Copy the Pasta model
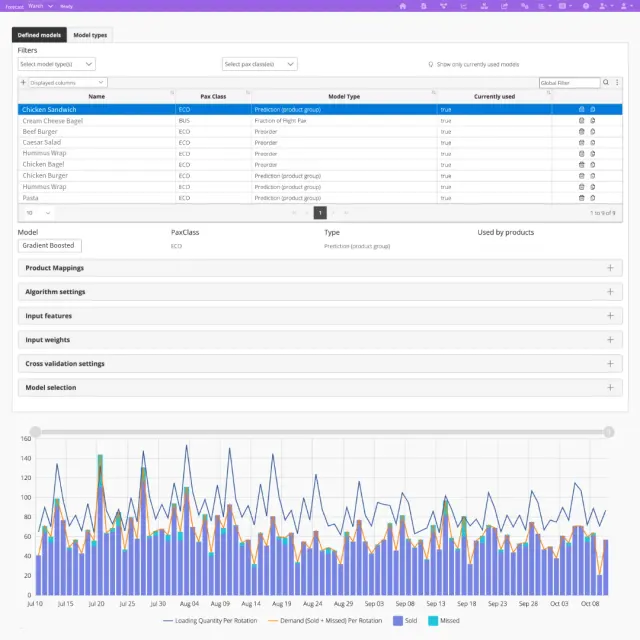Viewport: 640px width, 640px height. [x=593, y=198]
